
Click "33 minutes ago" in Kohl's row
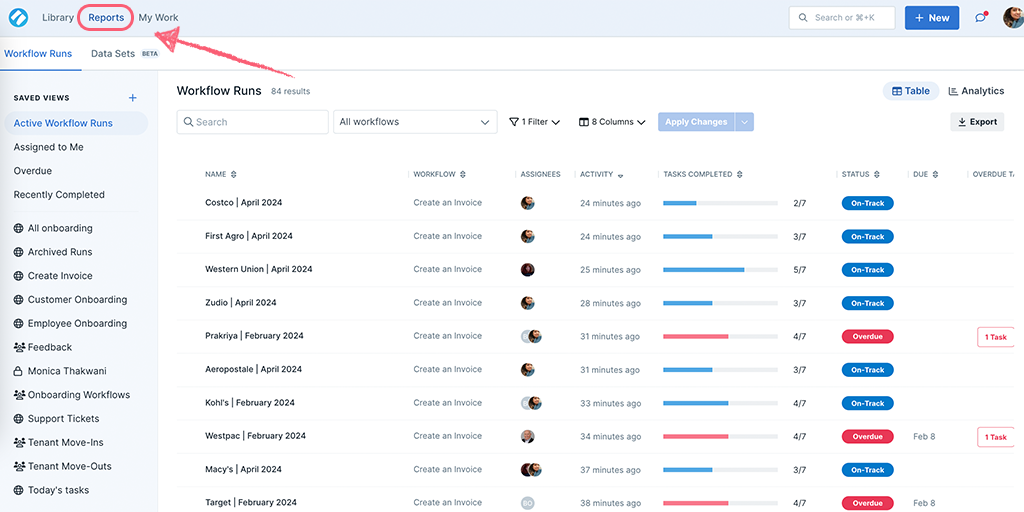click(611, 403)
